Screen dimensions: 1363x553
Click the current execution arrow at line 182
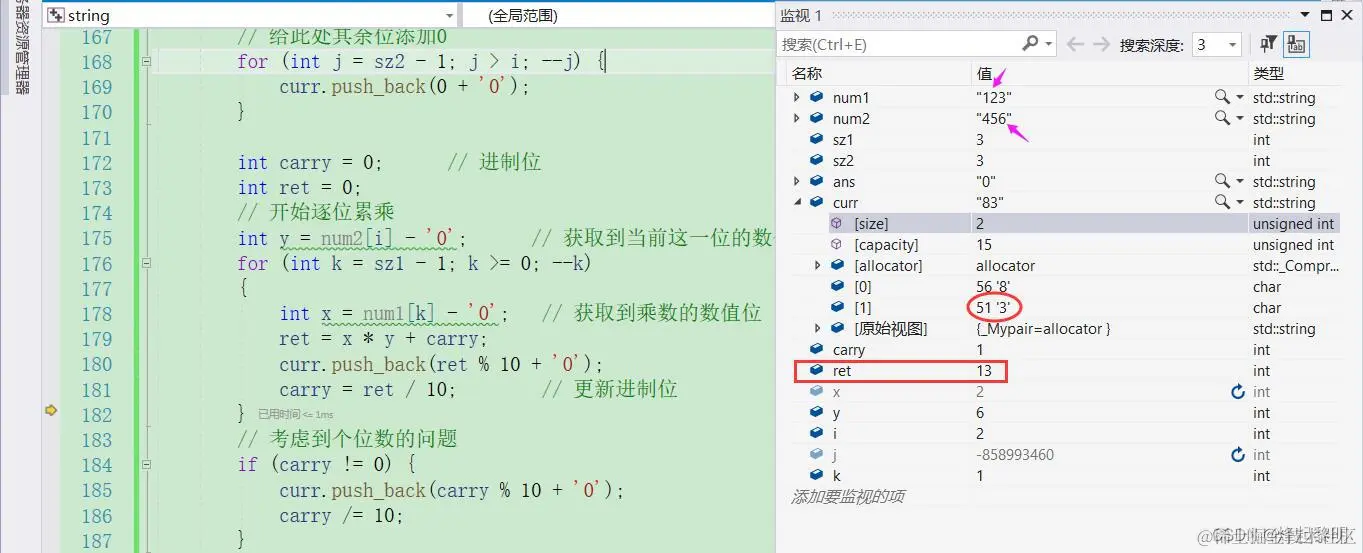pos(51,410)
